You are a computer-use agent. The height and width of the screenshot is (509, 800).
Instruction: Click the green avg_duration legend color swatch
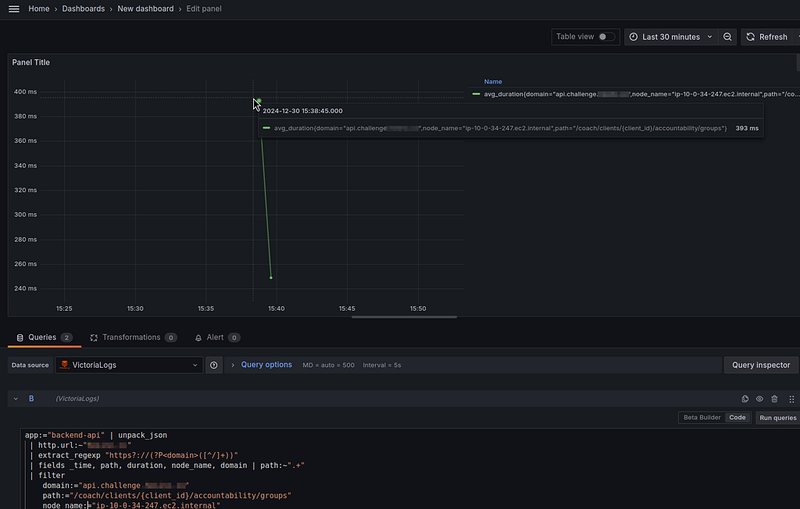(x=476, y=94)
